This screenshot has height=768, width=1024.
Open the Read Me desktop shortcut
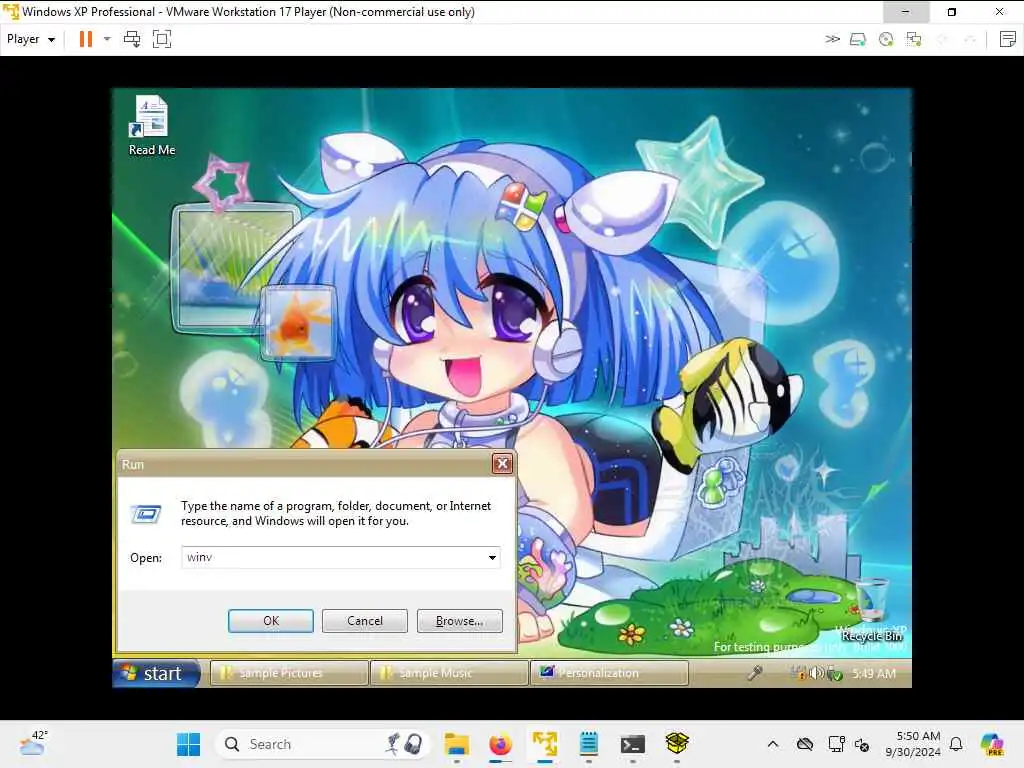pos(152,125)
